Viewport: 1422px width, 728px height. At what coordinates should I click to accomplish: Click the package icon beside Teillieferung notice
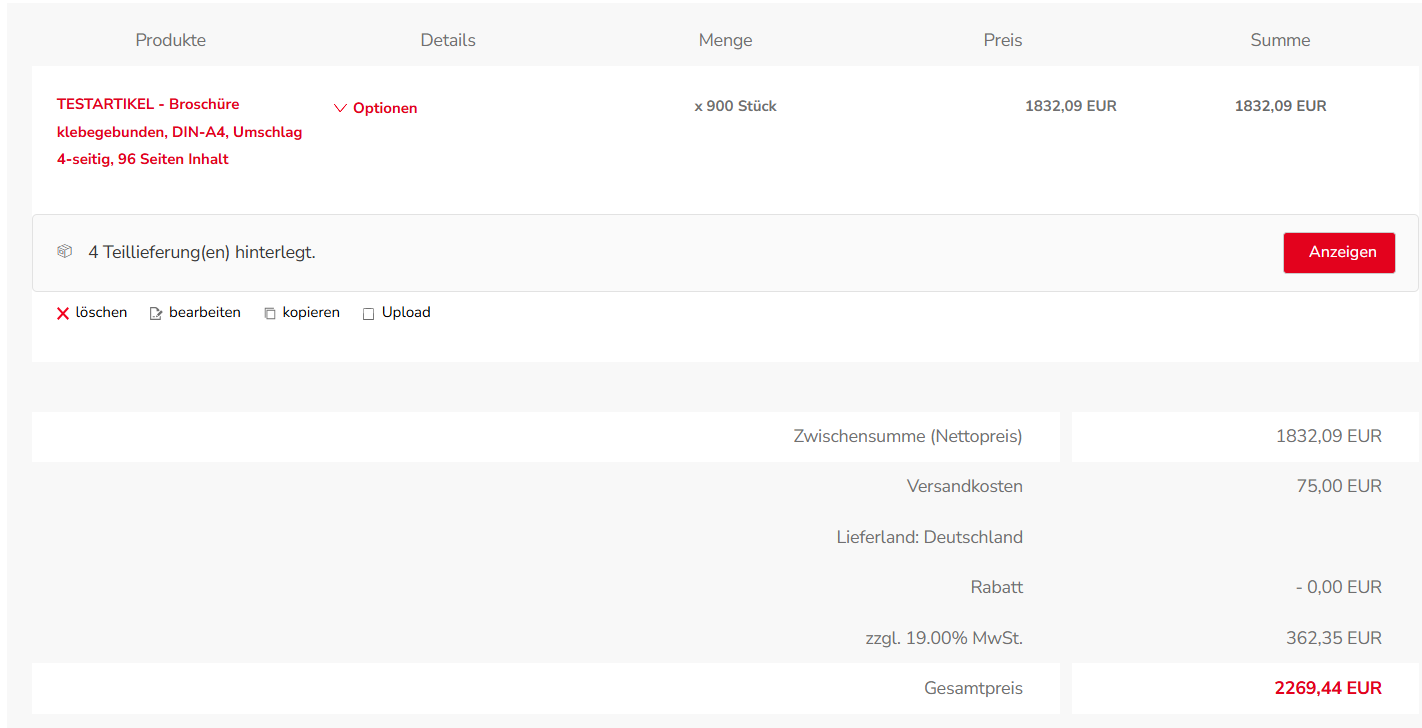click(65, 252)
